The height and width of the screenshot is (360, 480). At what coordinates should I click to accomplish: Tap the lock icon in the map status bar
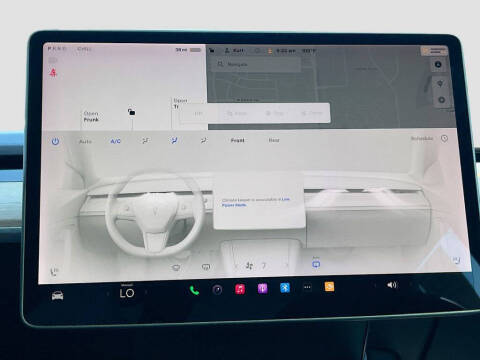[x=212, y=51]
